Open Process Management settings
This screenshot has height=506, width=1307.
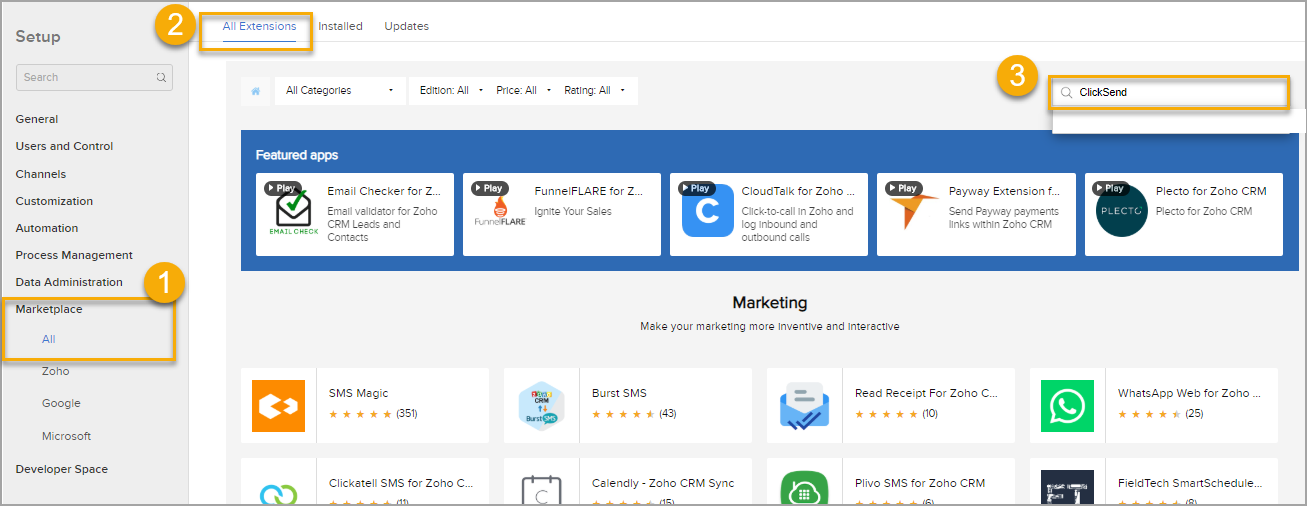tap(74, 255)
